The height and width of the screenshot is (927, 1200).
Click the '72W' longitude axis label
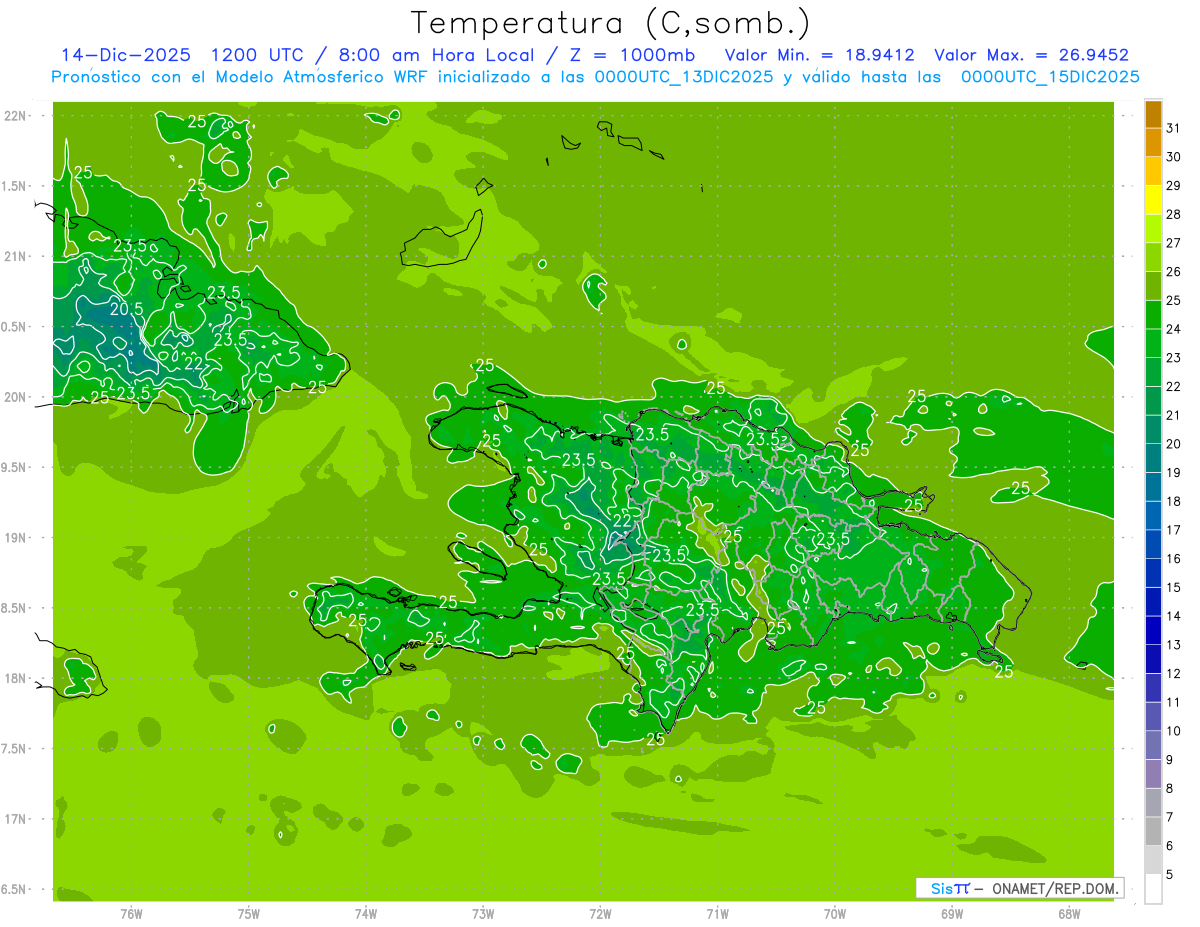601,914
